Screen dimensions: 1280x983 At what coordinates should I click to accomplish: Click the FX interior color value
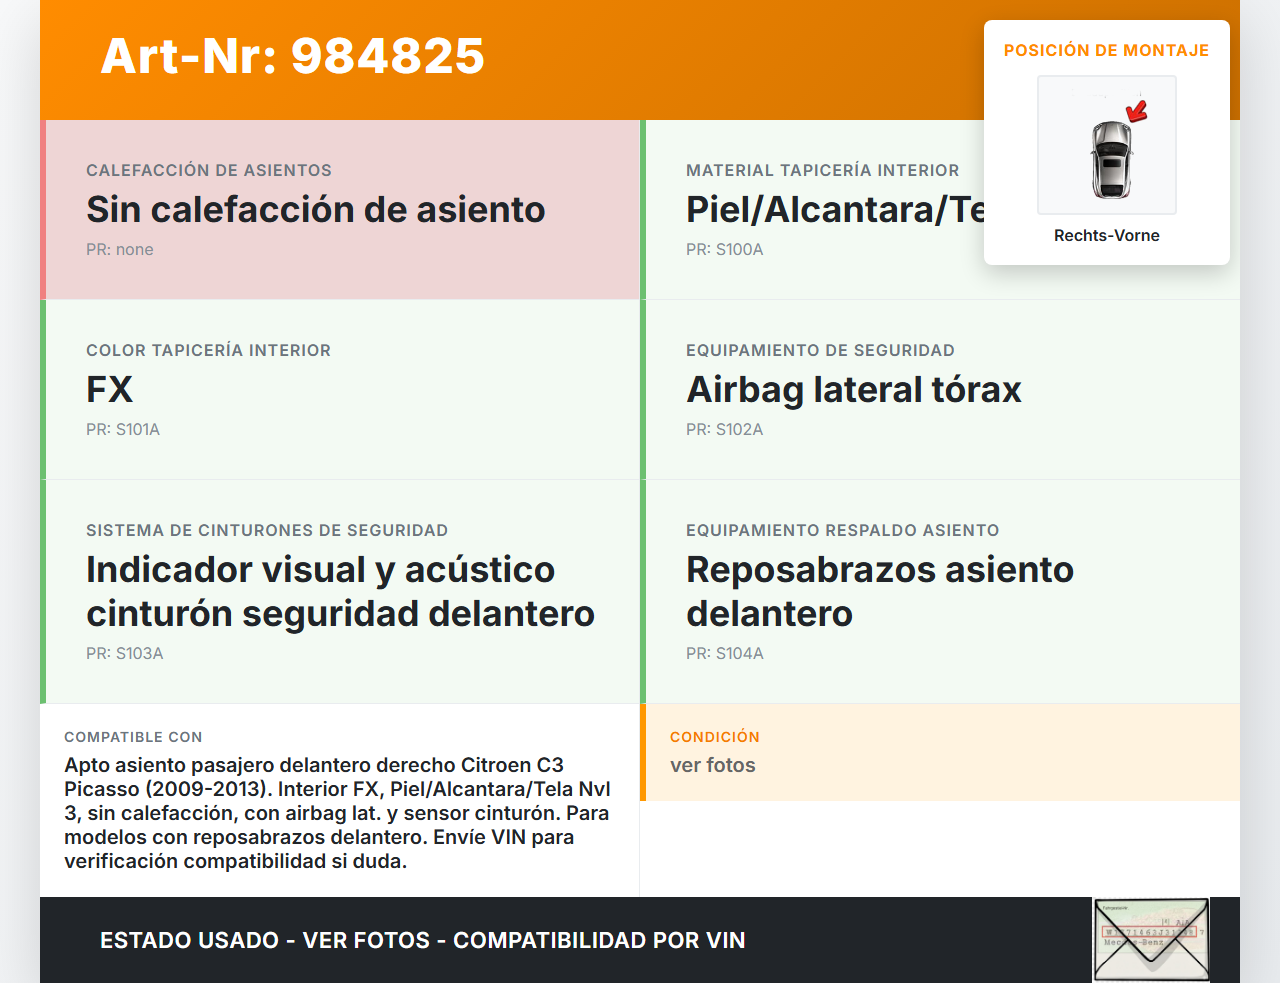(x=110, y=390)
